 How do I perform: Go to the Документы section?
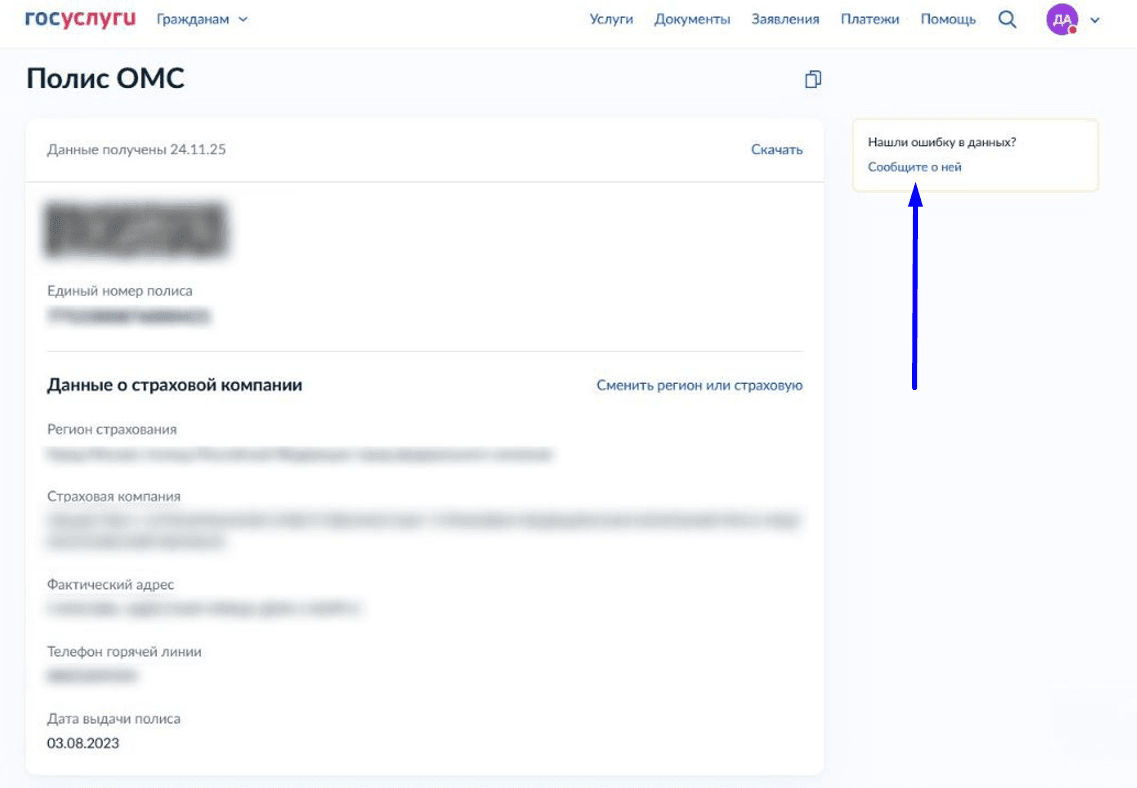click(x=692, y=19)
